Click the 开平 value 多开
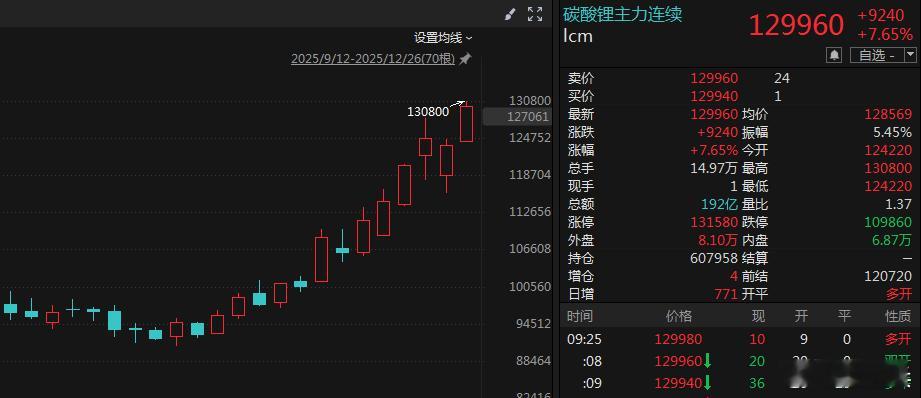Viewport: 921px width, 398px height. tap(899, 294)
